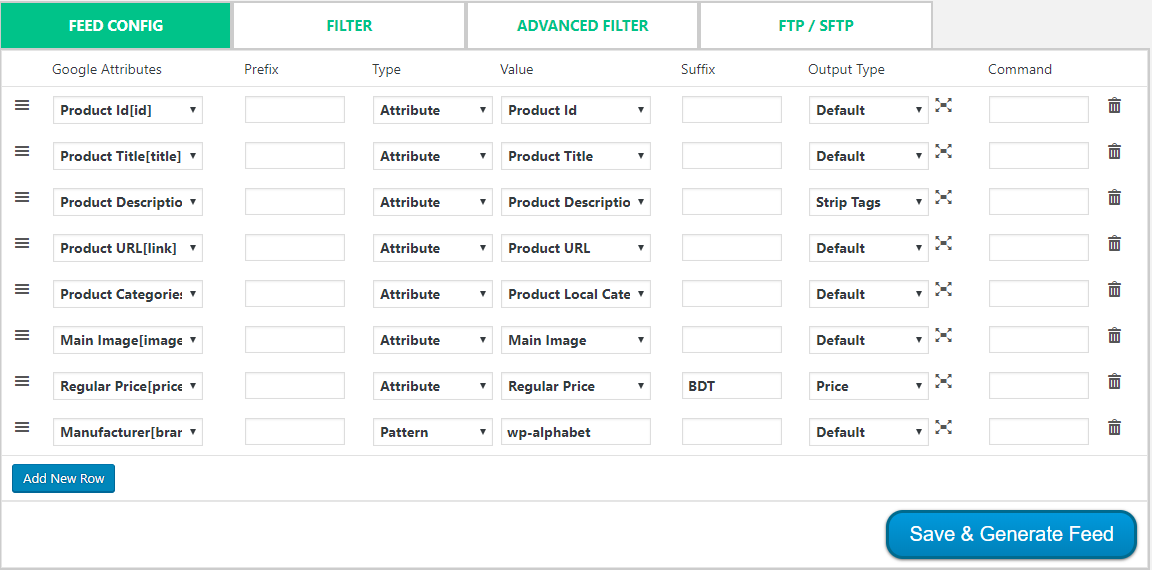Open the Regular Price value dropdown
The image size is (1152, 570).
pos(575,386)
